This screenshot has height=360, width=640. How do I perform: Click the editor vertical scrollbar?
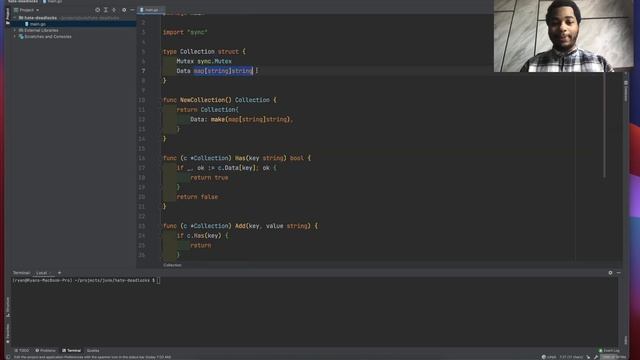click(604, 124)
